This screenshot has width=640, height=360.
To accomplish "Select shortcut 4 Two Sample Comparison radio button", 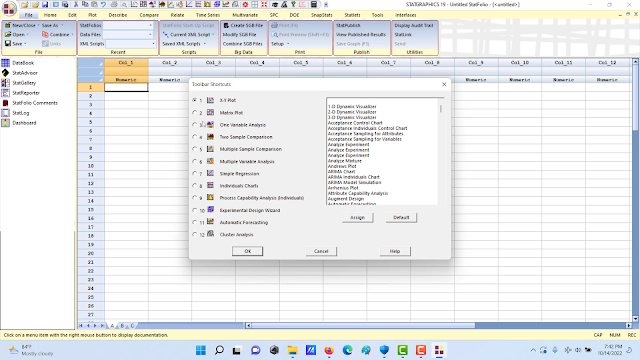I will (x=195, y=137).
